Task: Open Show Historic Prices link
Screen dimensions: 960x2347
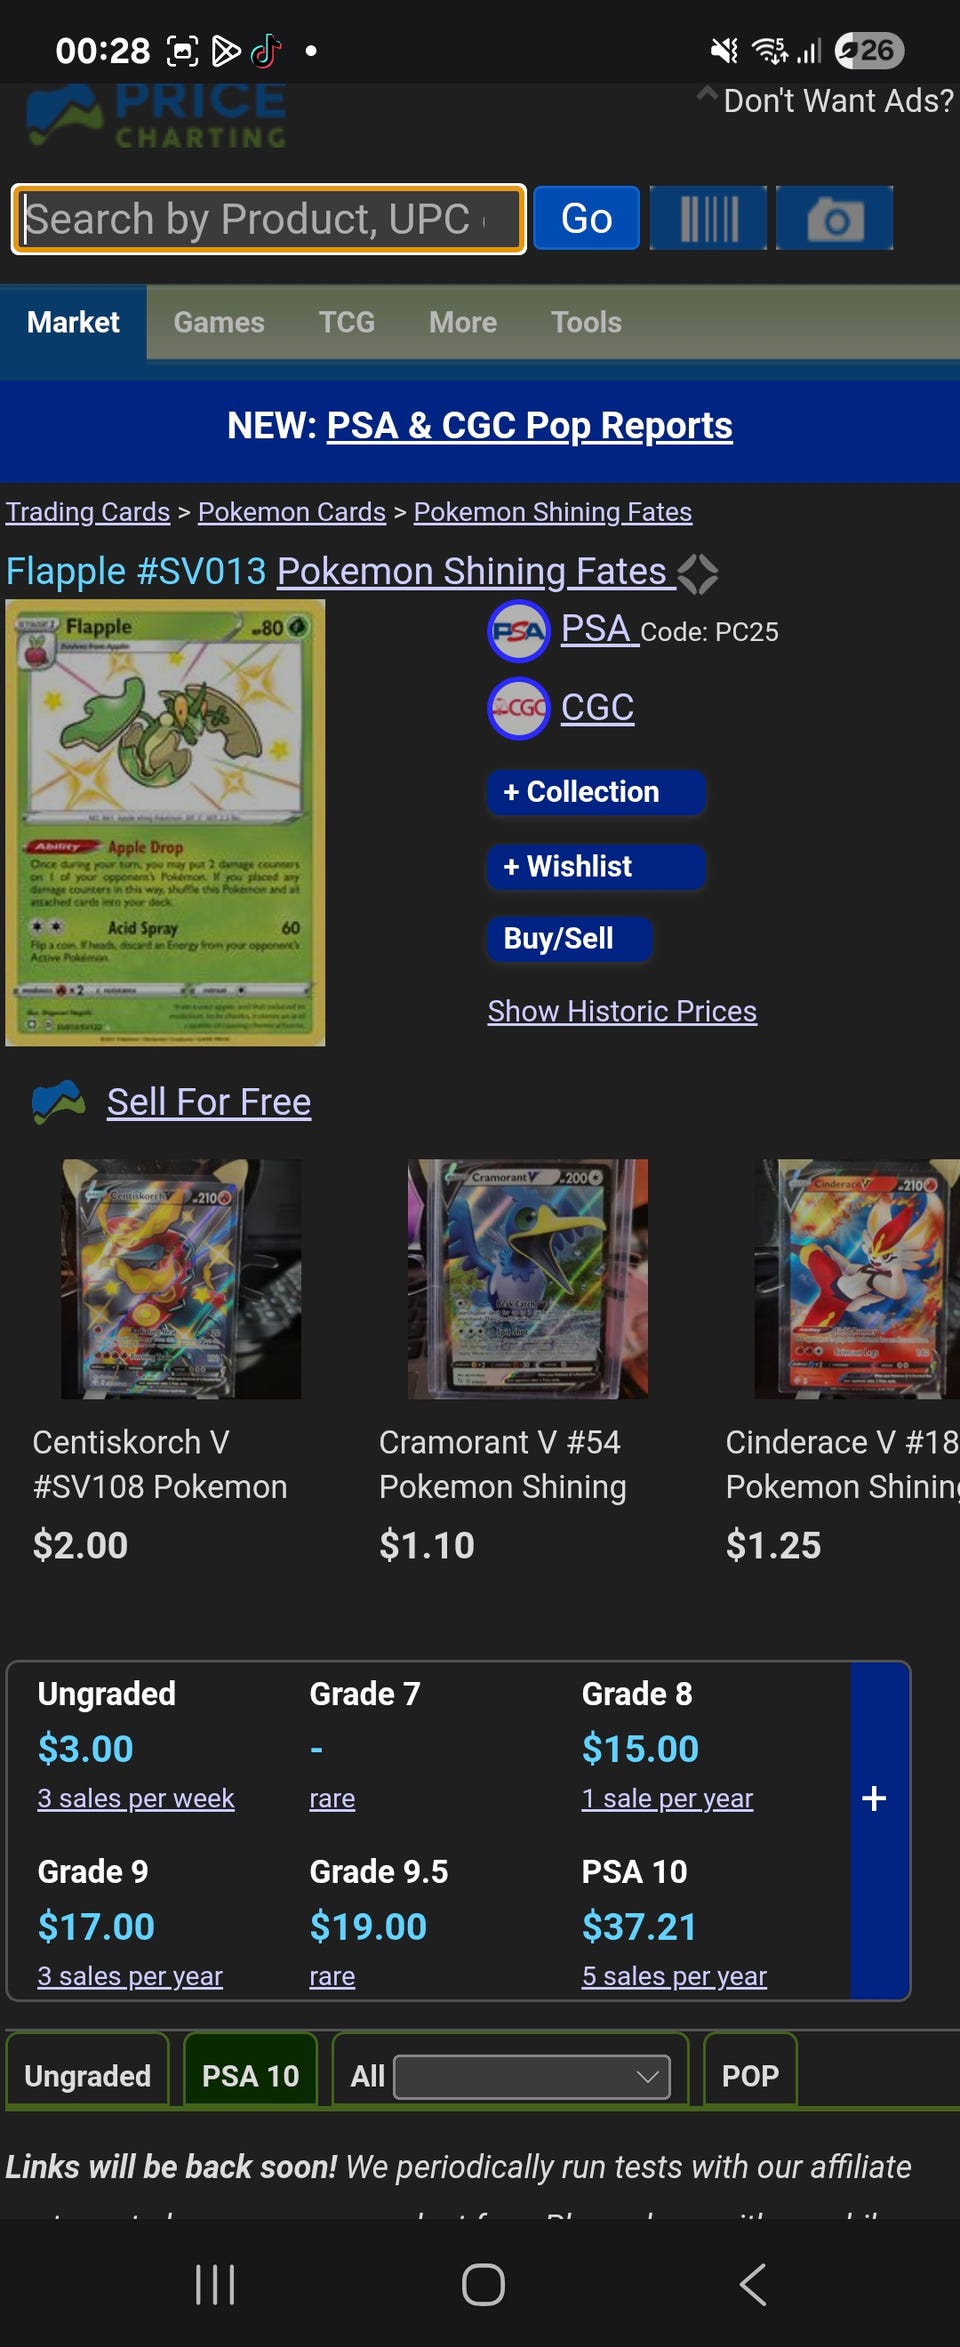Action: click(x=622, y=1011)
